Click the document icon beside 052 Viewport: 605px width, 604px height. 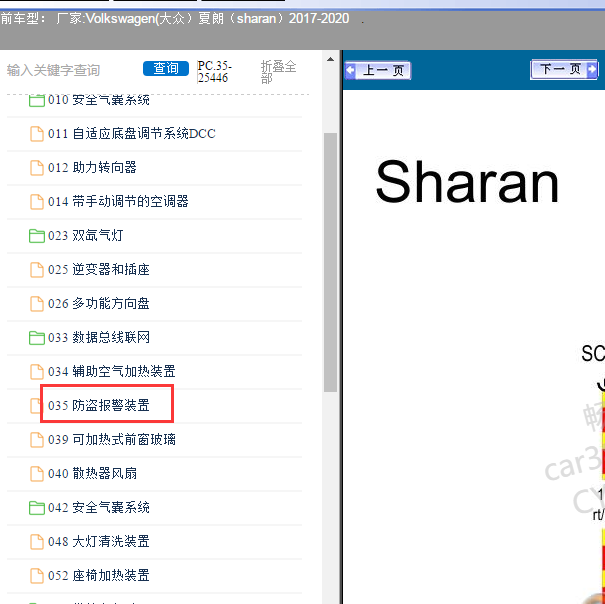click(37, 575)
